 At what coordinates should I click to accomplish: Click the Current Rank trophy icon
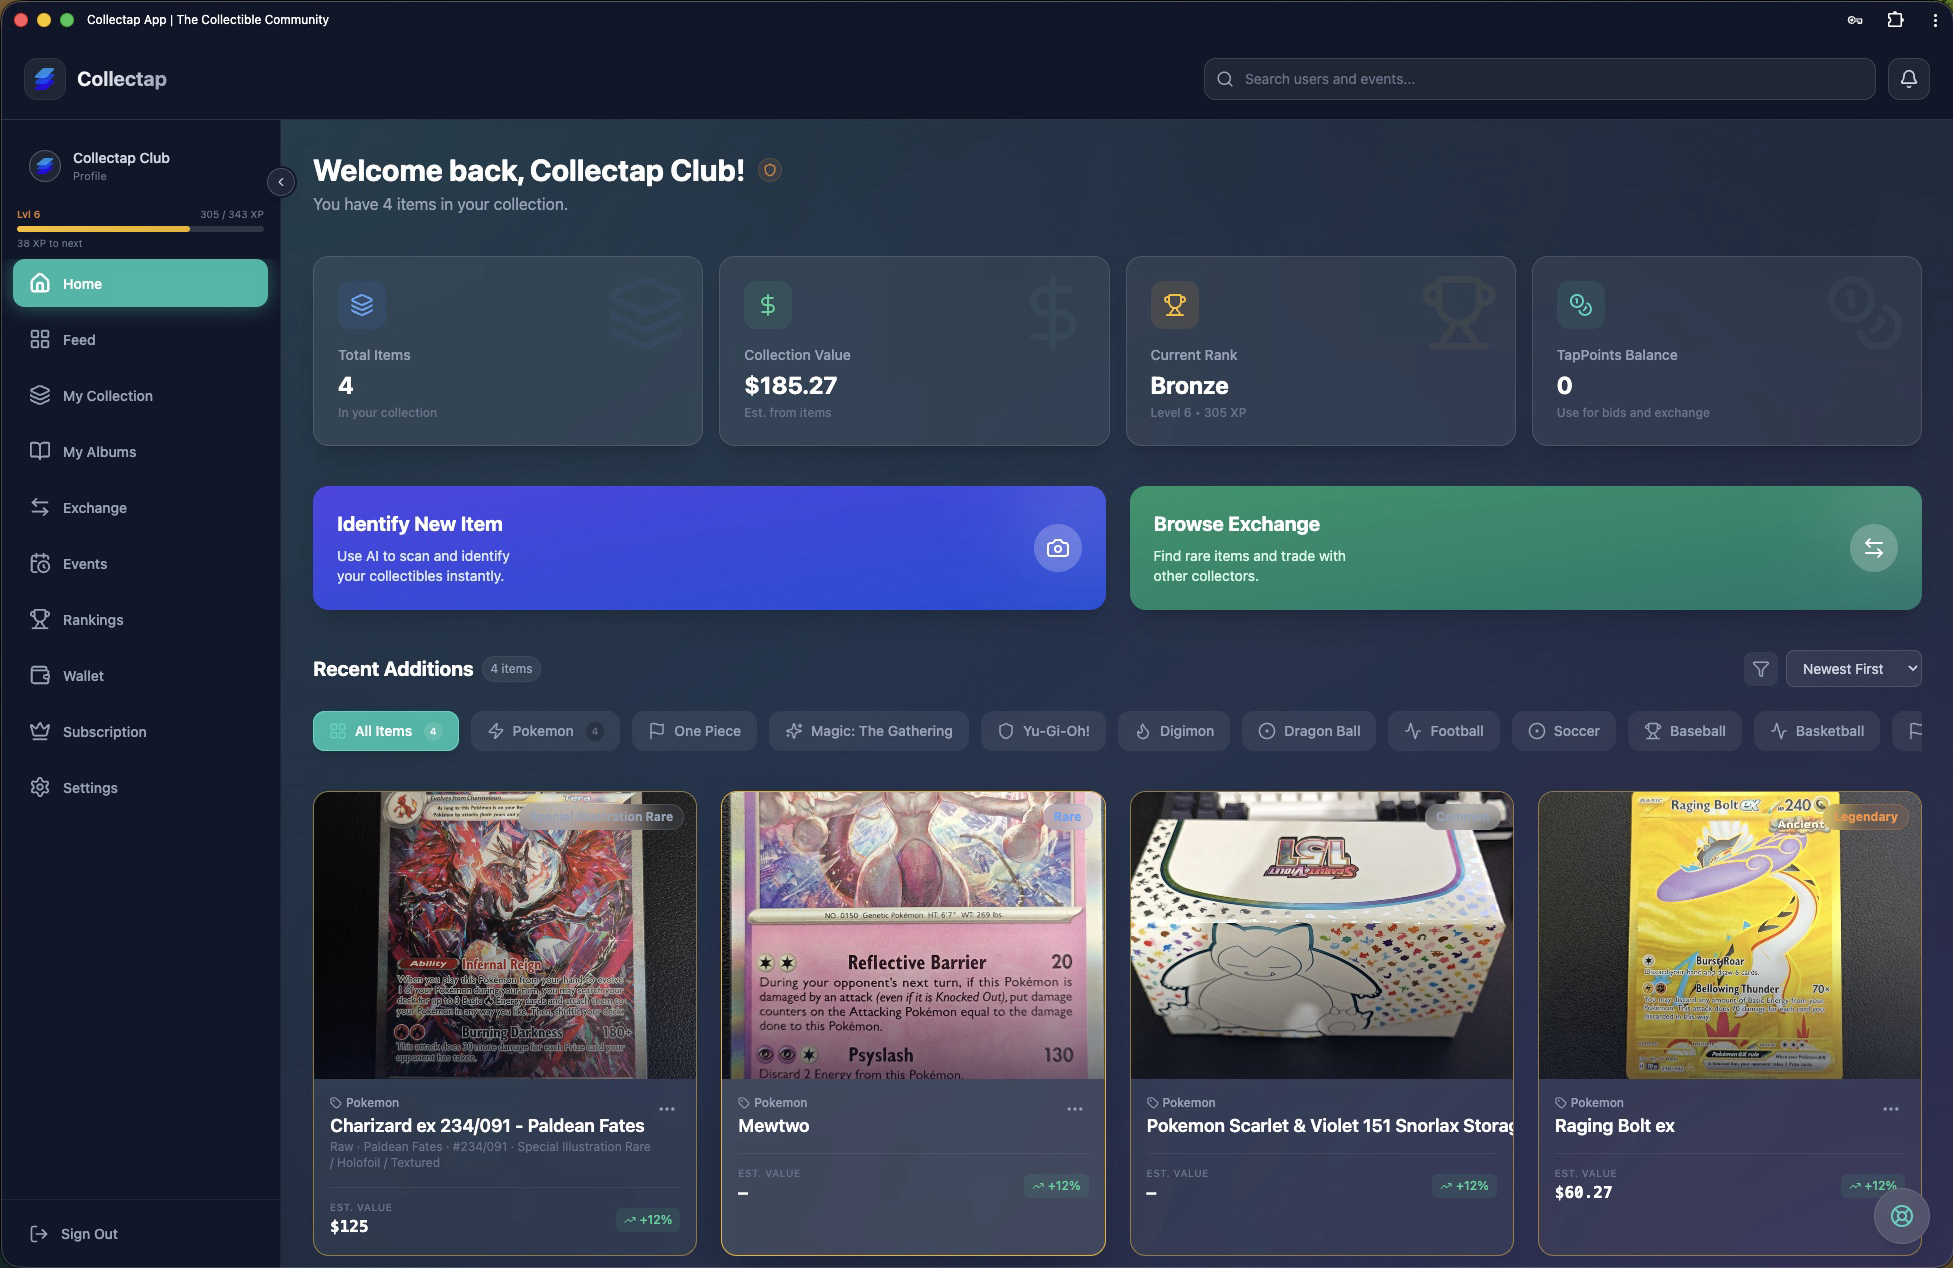(x=1174, y=305)
